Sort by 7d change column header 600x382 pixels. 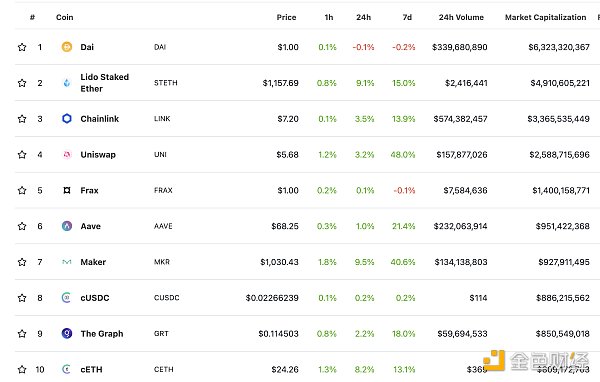(407, 17)
